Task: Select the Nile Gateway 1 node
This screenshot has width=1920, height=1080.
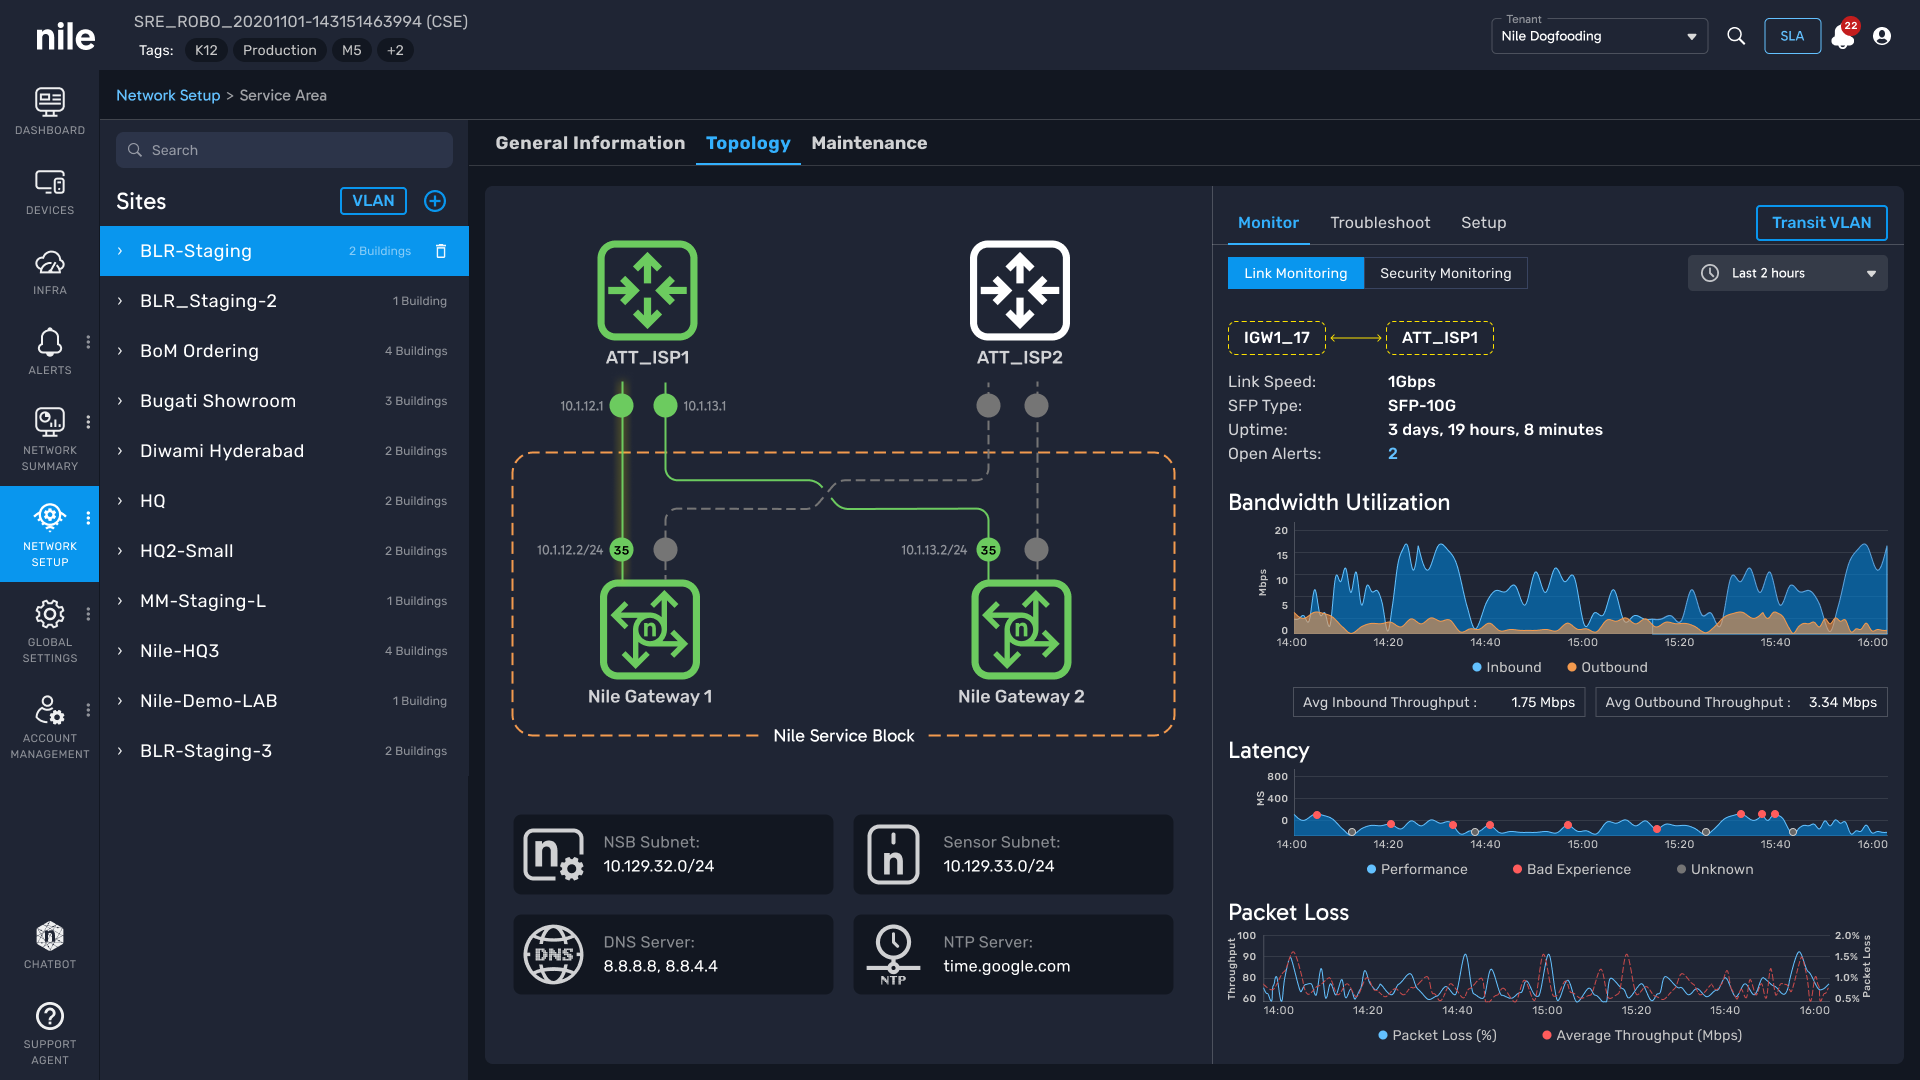Action: coord(649,630)
